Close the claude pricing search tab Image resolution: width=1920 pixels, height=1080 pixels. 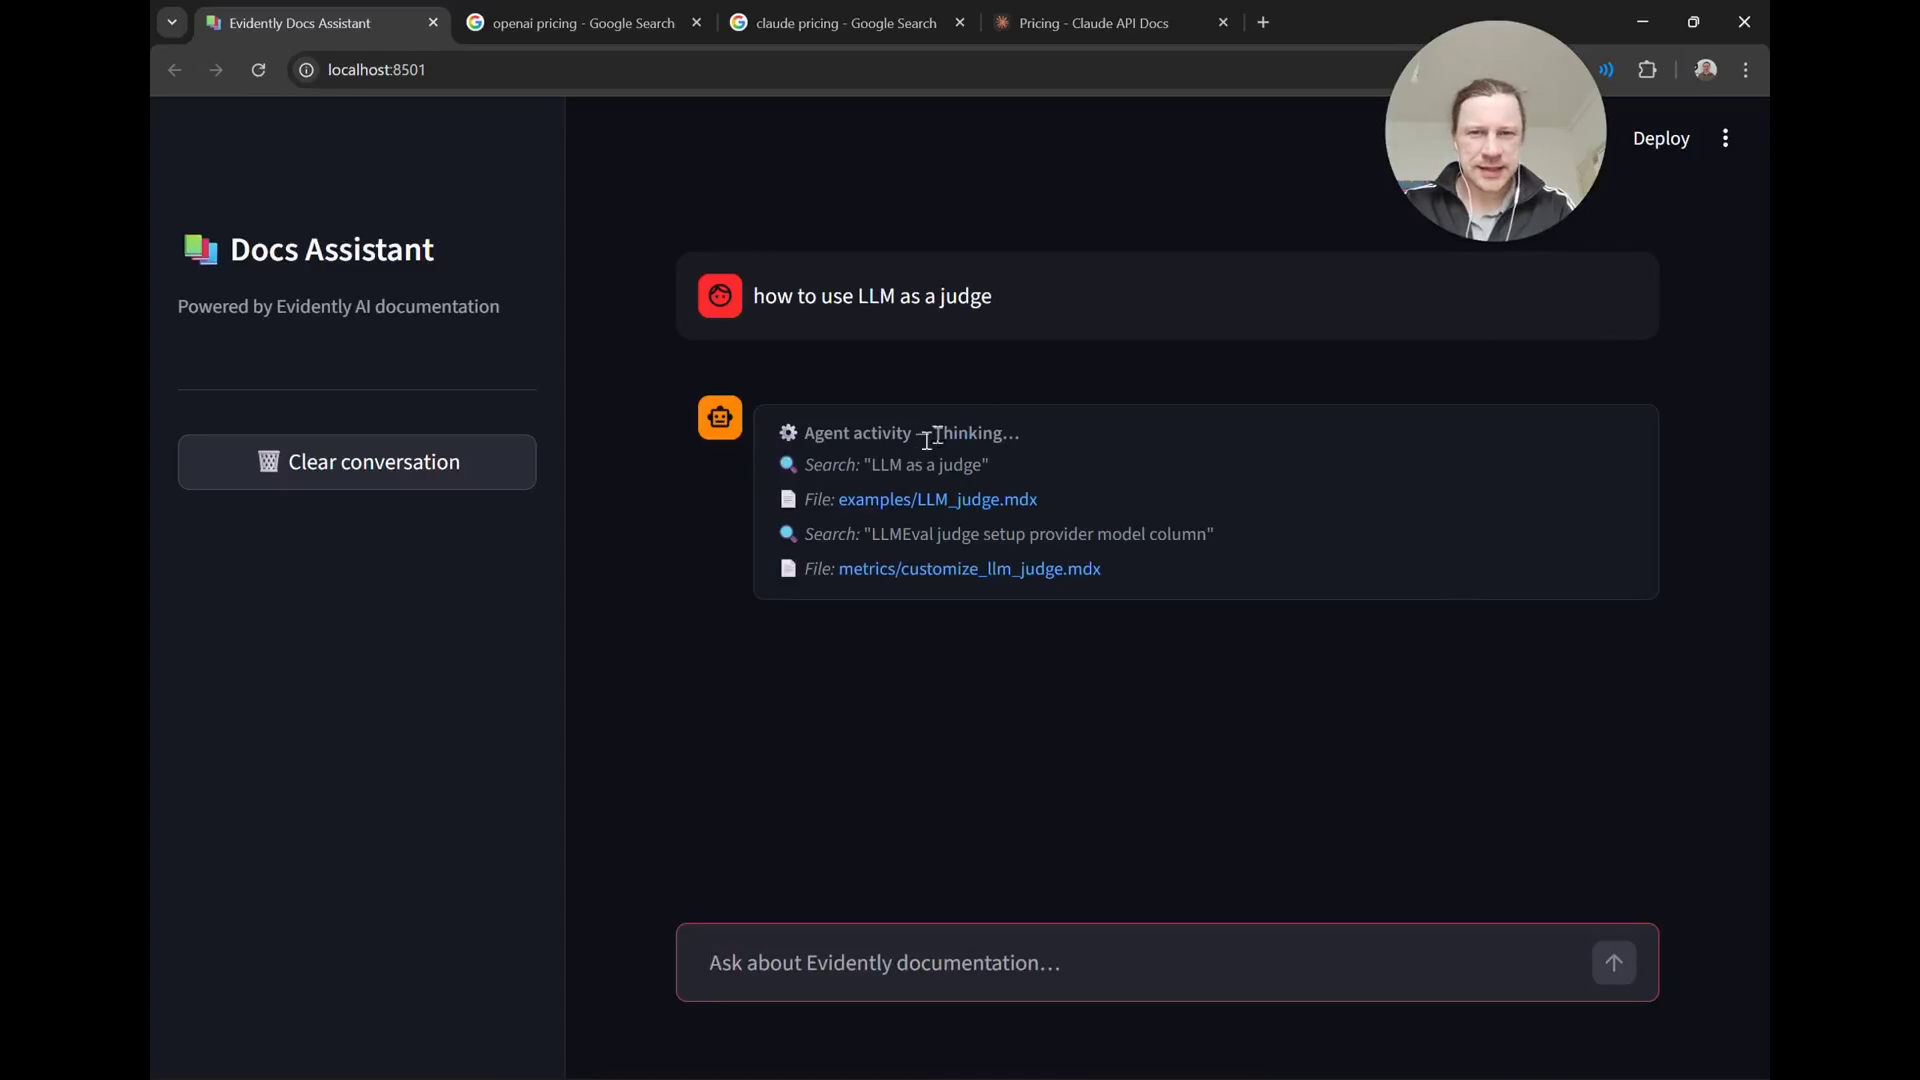point(960,22)
